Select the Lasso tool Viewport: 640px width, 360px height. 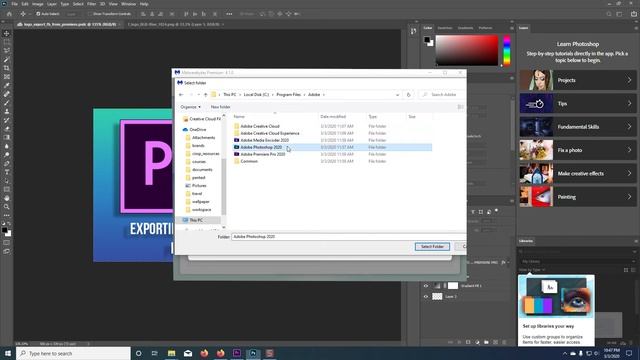7,51
